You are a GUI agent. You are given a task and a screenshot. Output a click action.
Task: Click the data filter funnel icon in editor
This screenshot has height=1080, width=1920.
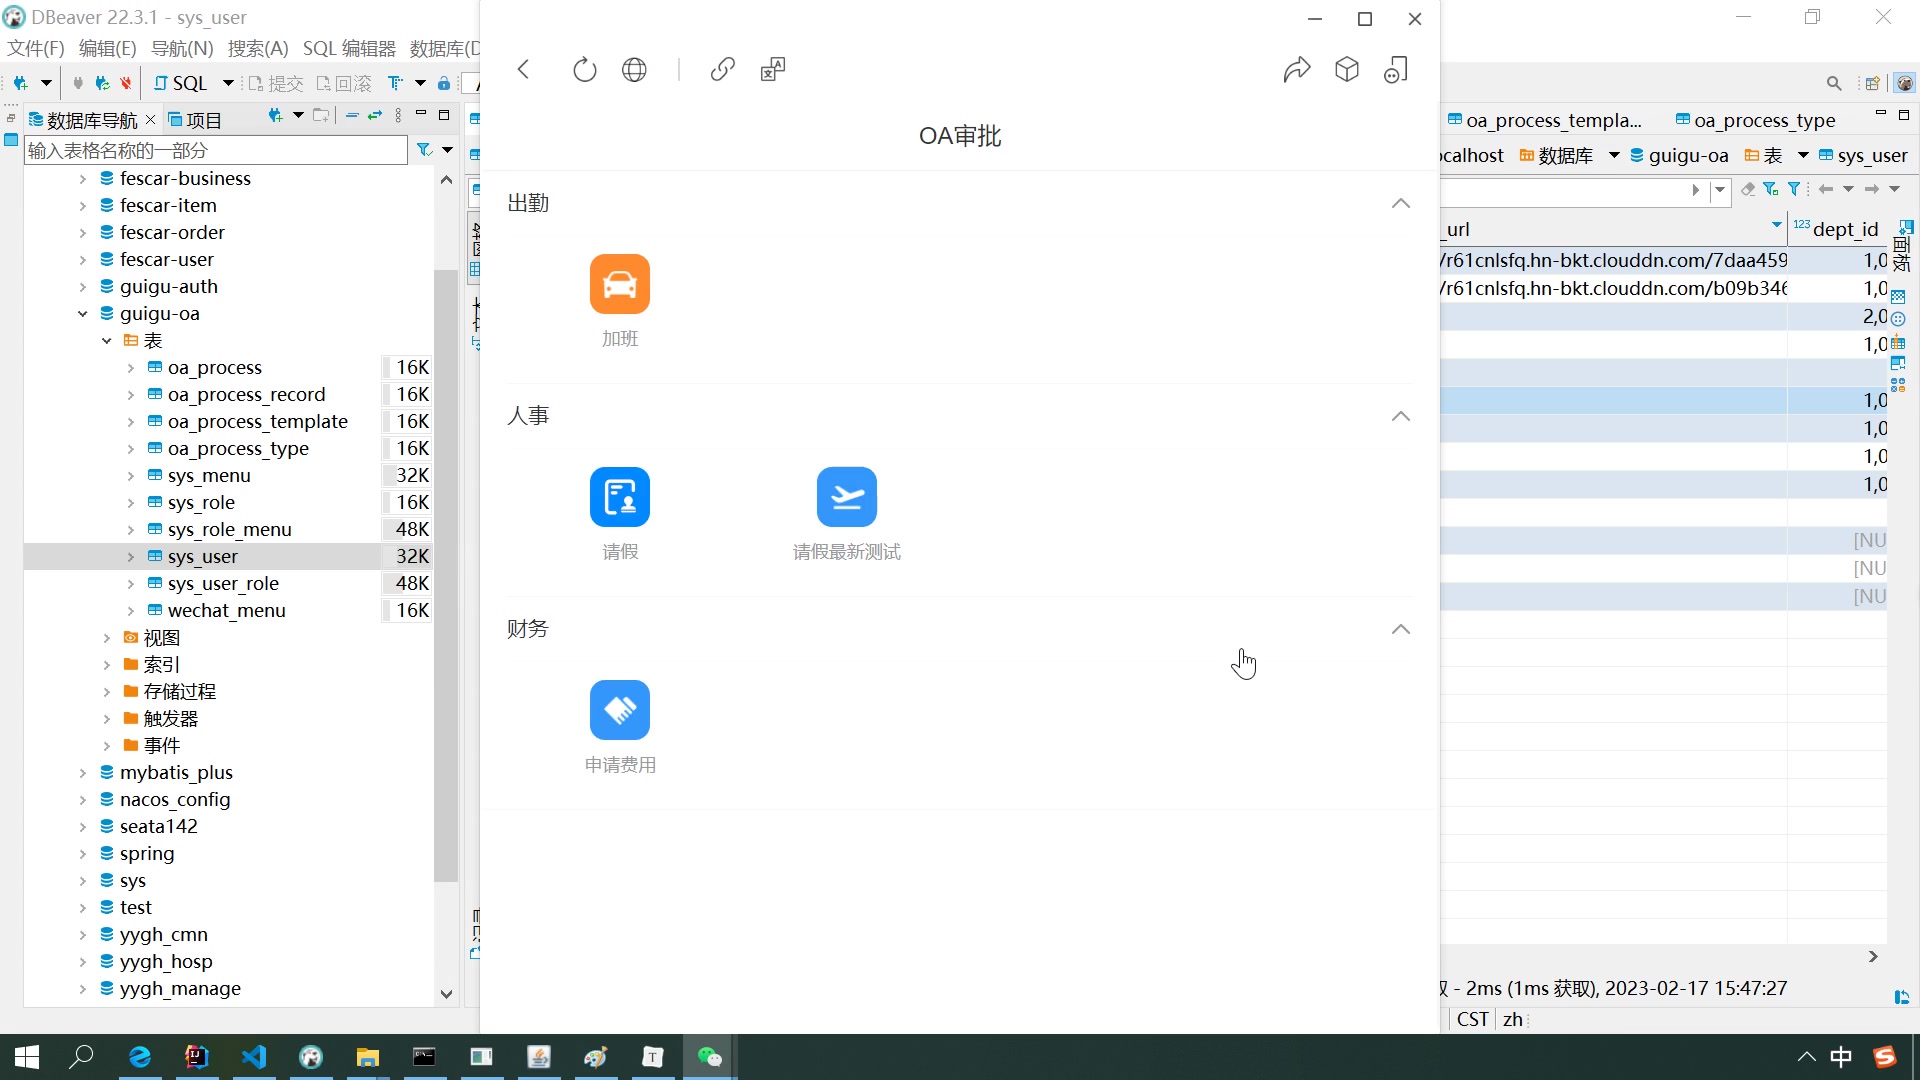[x=1794, y=189]
